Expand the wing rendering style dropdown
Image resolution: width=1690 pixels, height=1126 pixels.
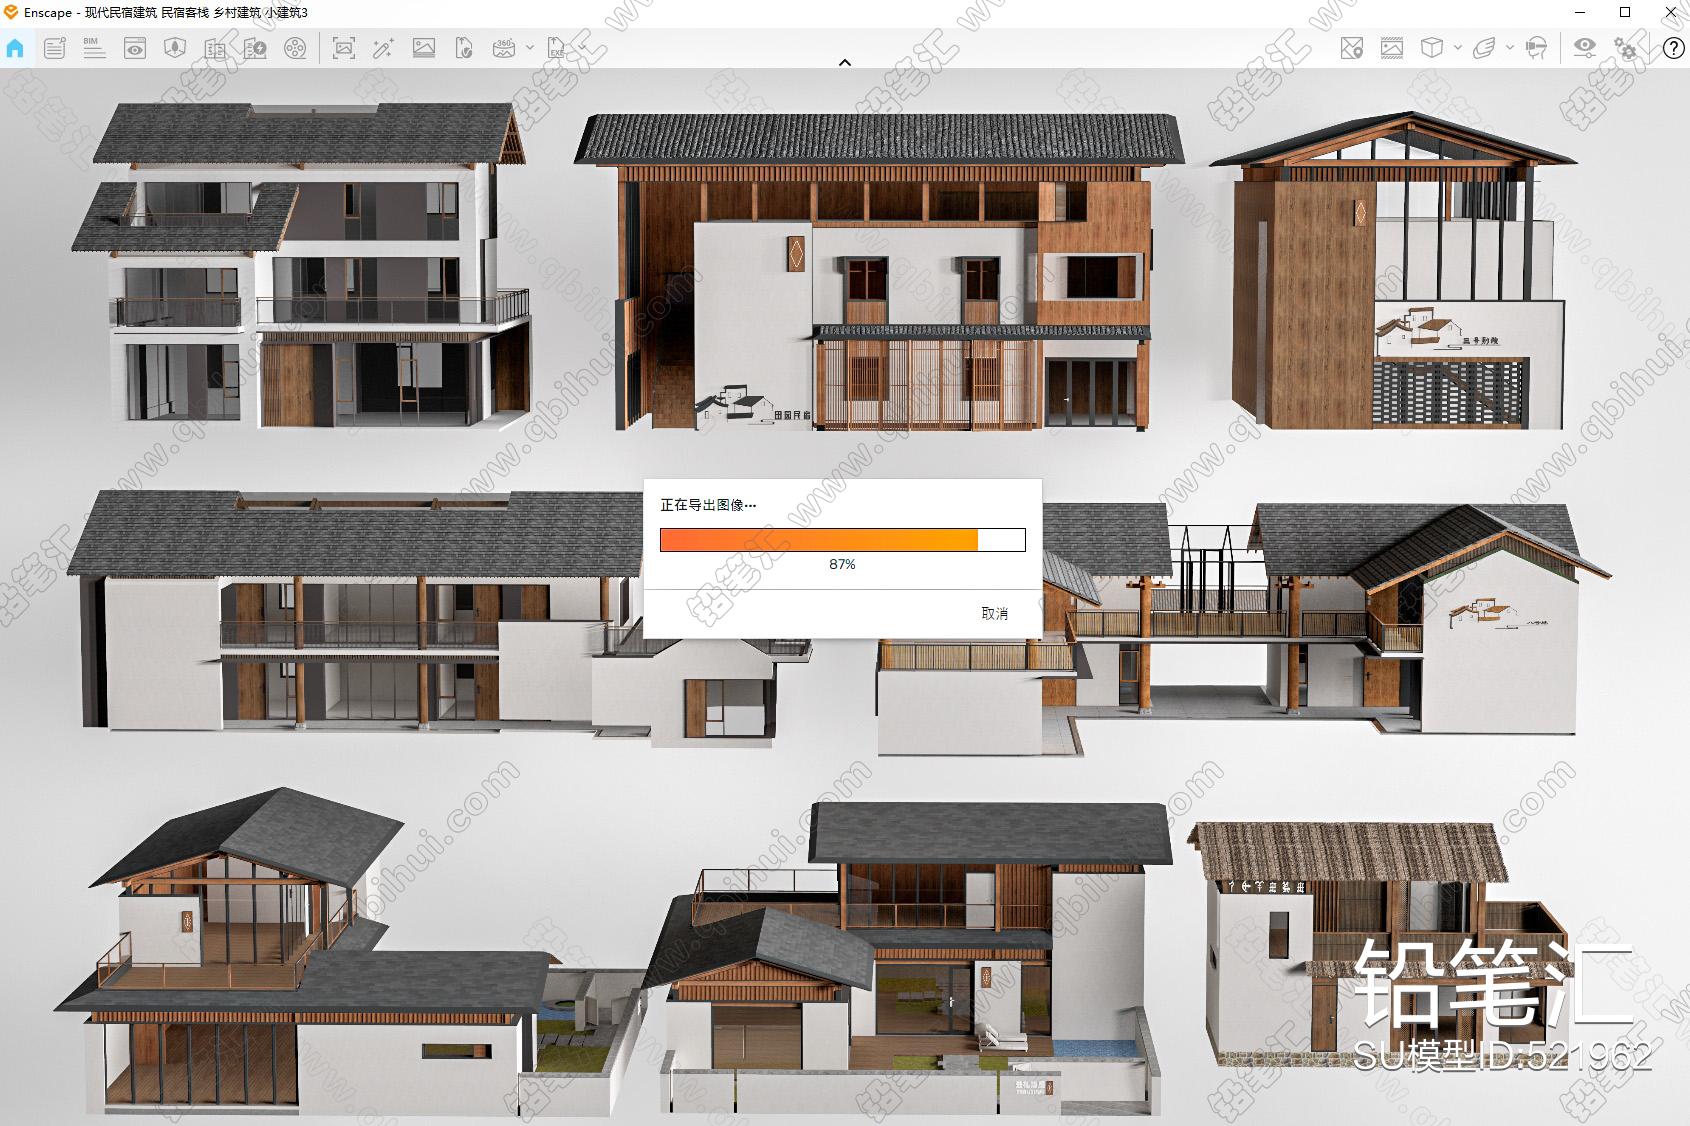click(x=1510, y=48)
